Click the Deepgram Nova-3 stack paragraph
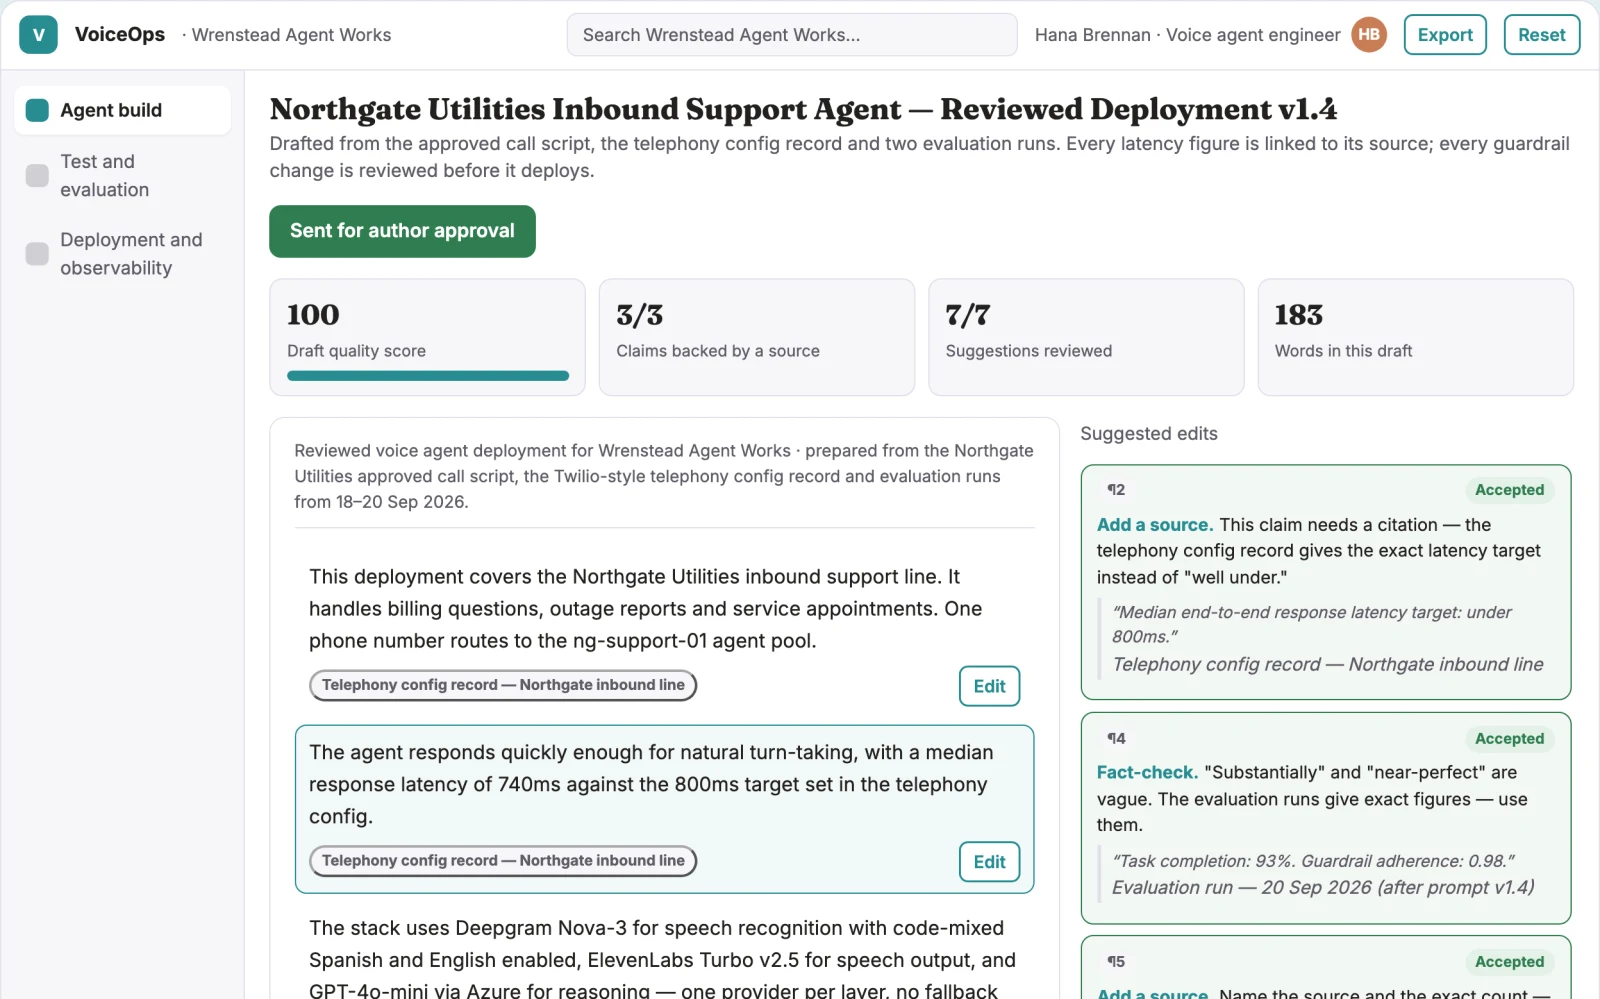Viewport: 1600px width, 999px height. [662, 960]
